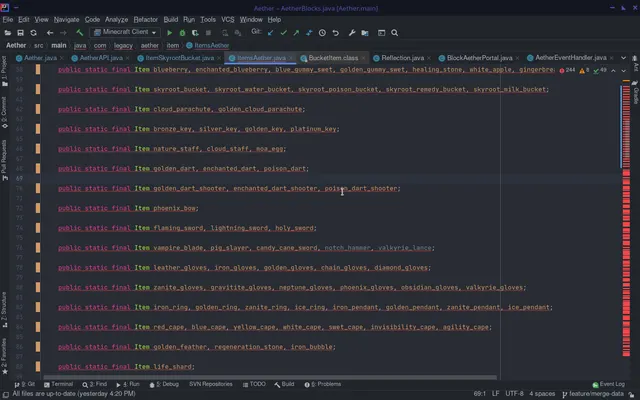Click the Stop process square icon
The height and width of the screenshot is (400, 640).
coord(208,33)
